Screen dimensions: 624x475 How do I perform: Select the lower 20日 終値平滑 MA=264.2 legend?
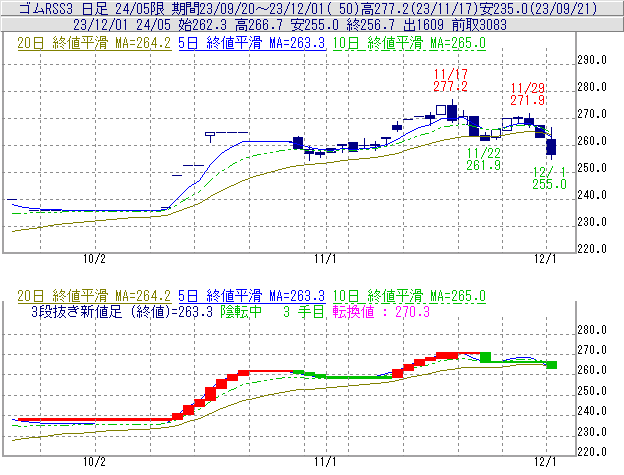(x=94, y=296)
